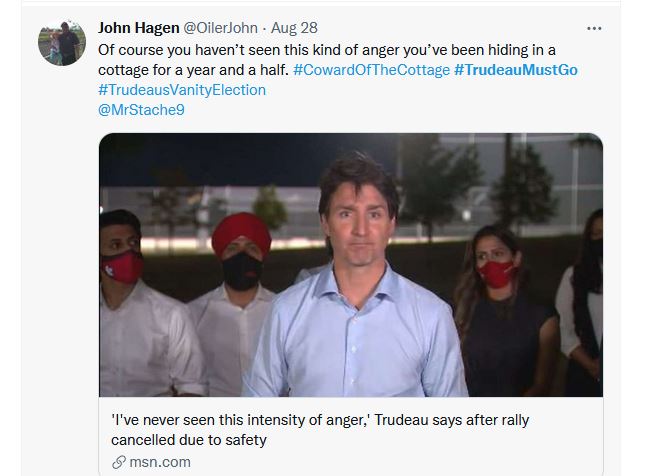Click the @OilerJohn handle
This screenshot has height=476, width=649.
220,28
